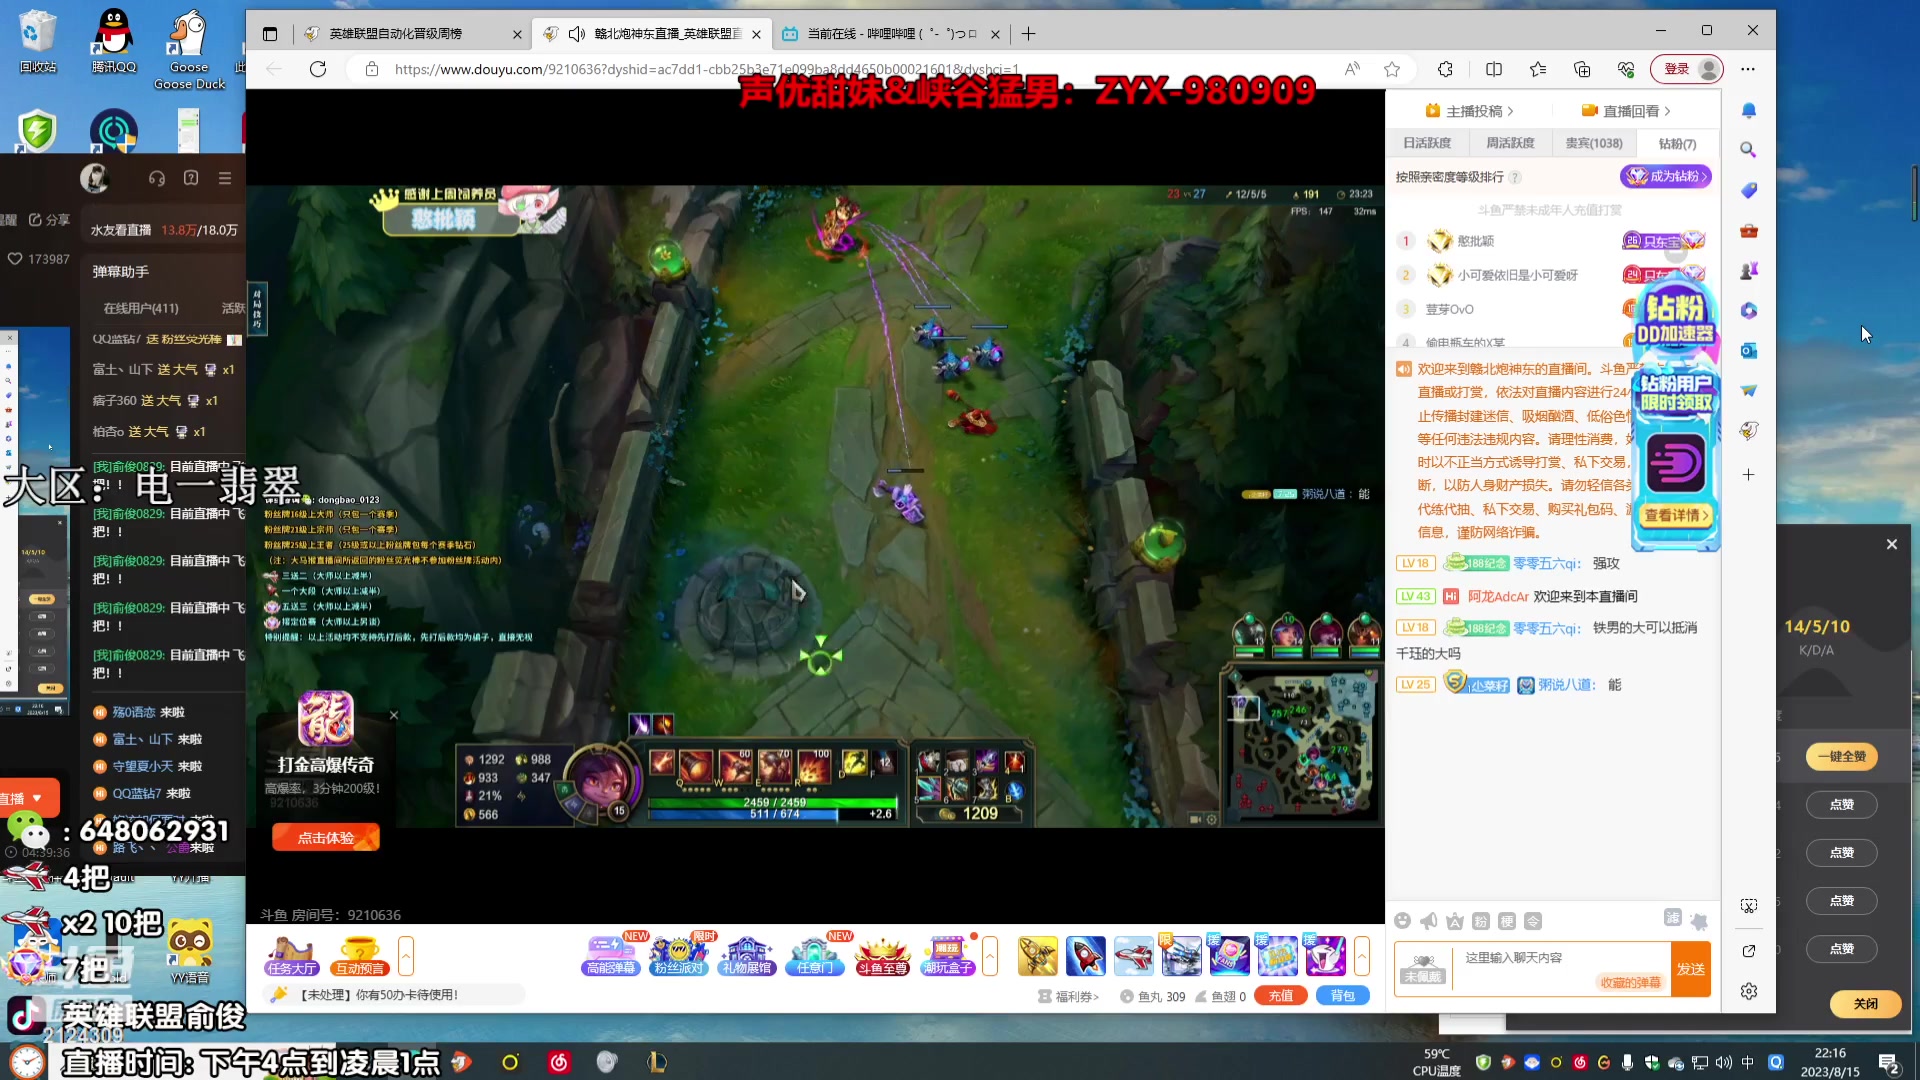Refresh the Douyu page
This screenshot has height=1080, width=1920.
coord(318,69)
